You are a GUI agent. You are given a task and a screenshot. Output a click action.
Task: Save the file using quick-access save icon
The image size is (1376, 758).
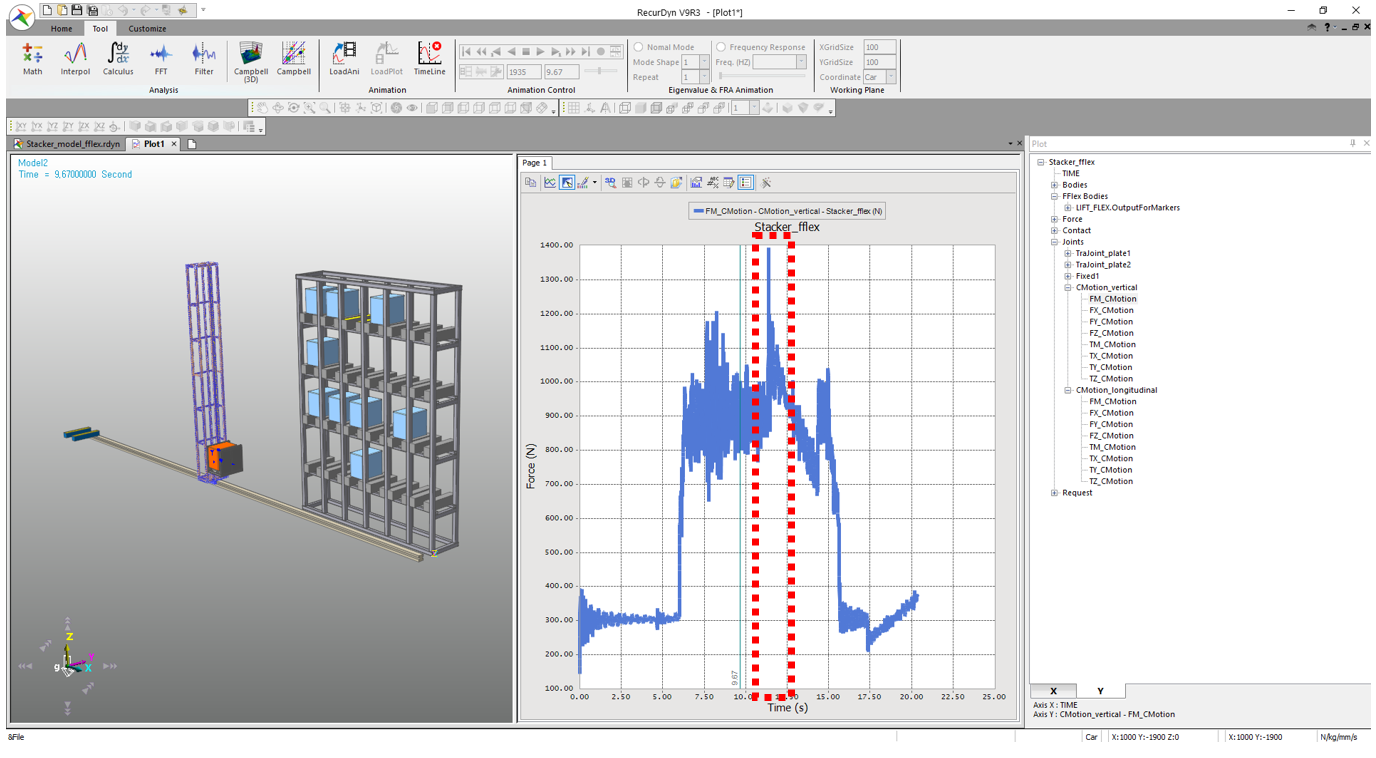pyautogui.click(x=77, y=10)
